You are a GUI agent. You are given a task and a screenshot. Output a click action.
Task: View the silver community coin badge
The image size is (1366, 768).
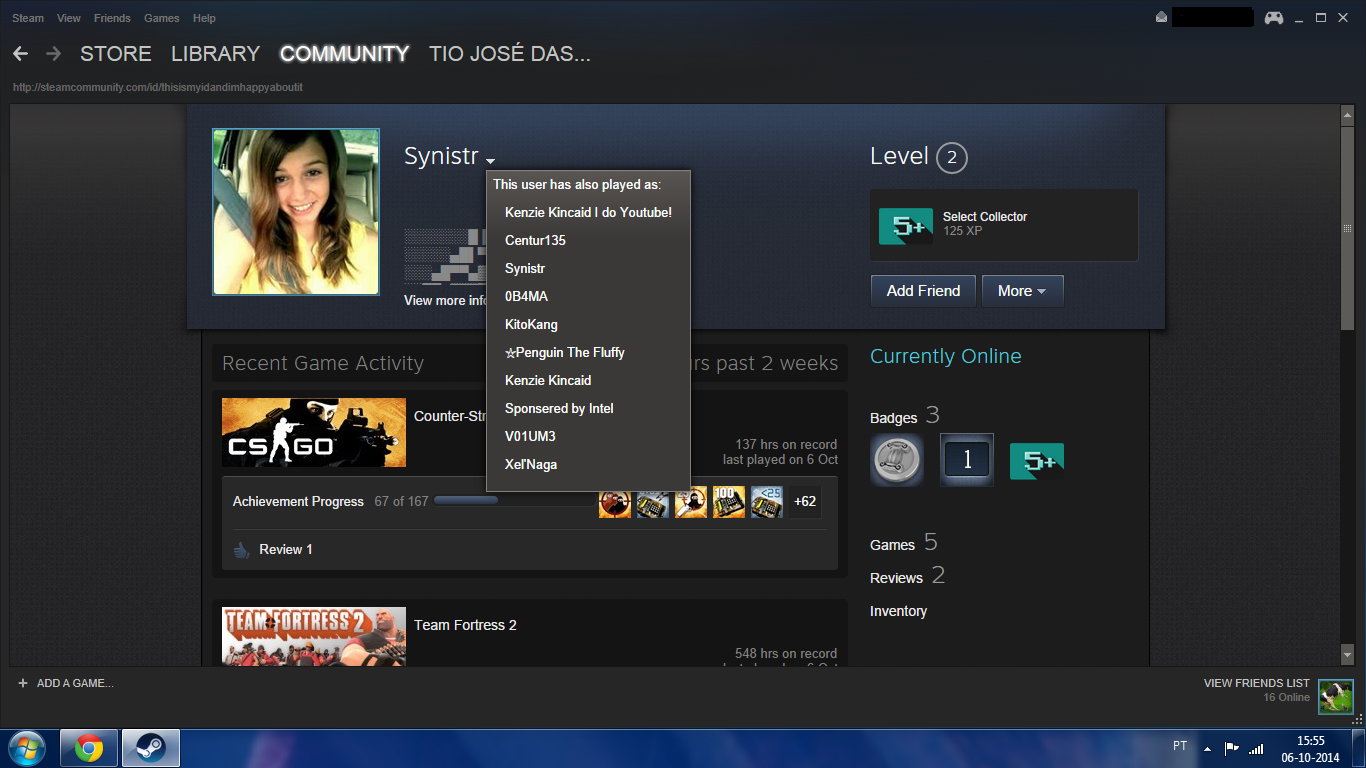[896, 460]
